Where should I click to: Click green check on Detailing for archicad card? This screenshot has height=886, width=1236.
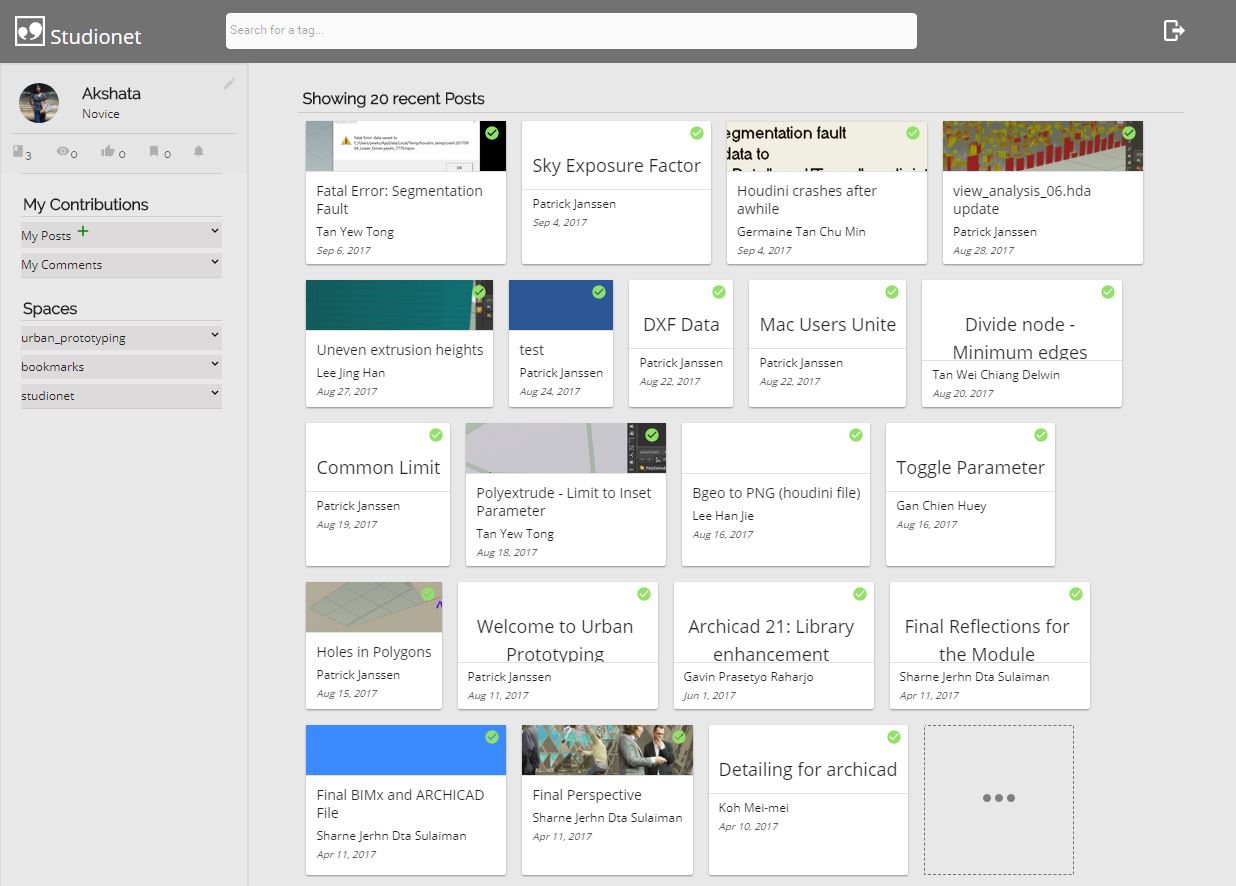pos(894,737)
